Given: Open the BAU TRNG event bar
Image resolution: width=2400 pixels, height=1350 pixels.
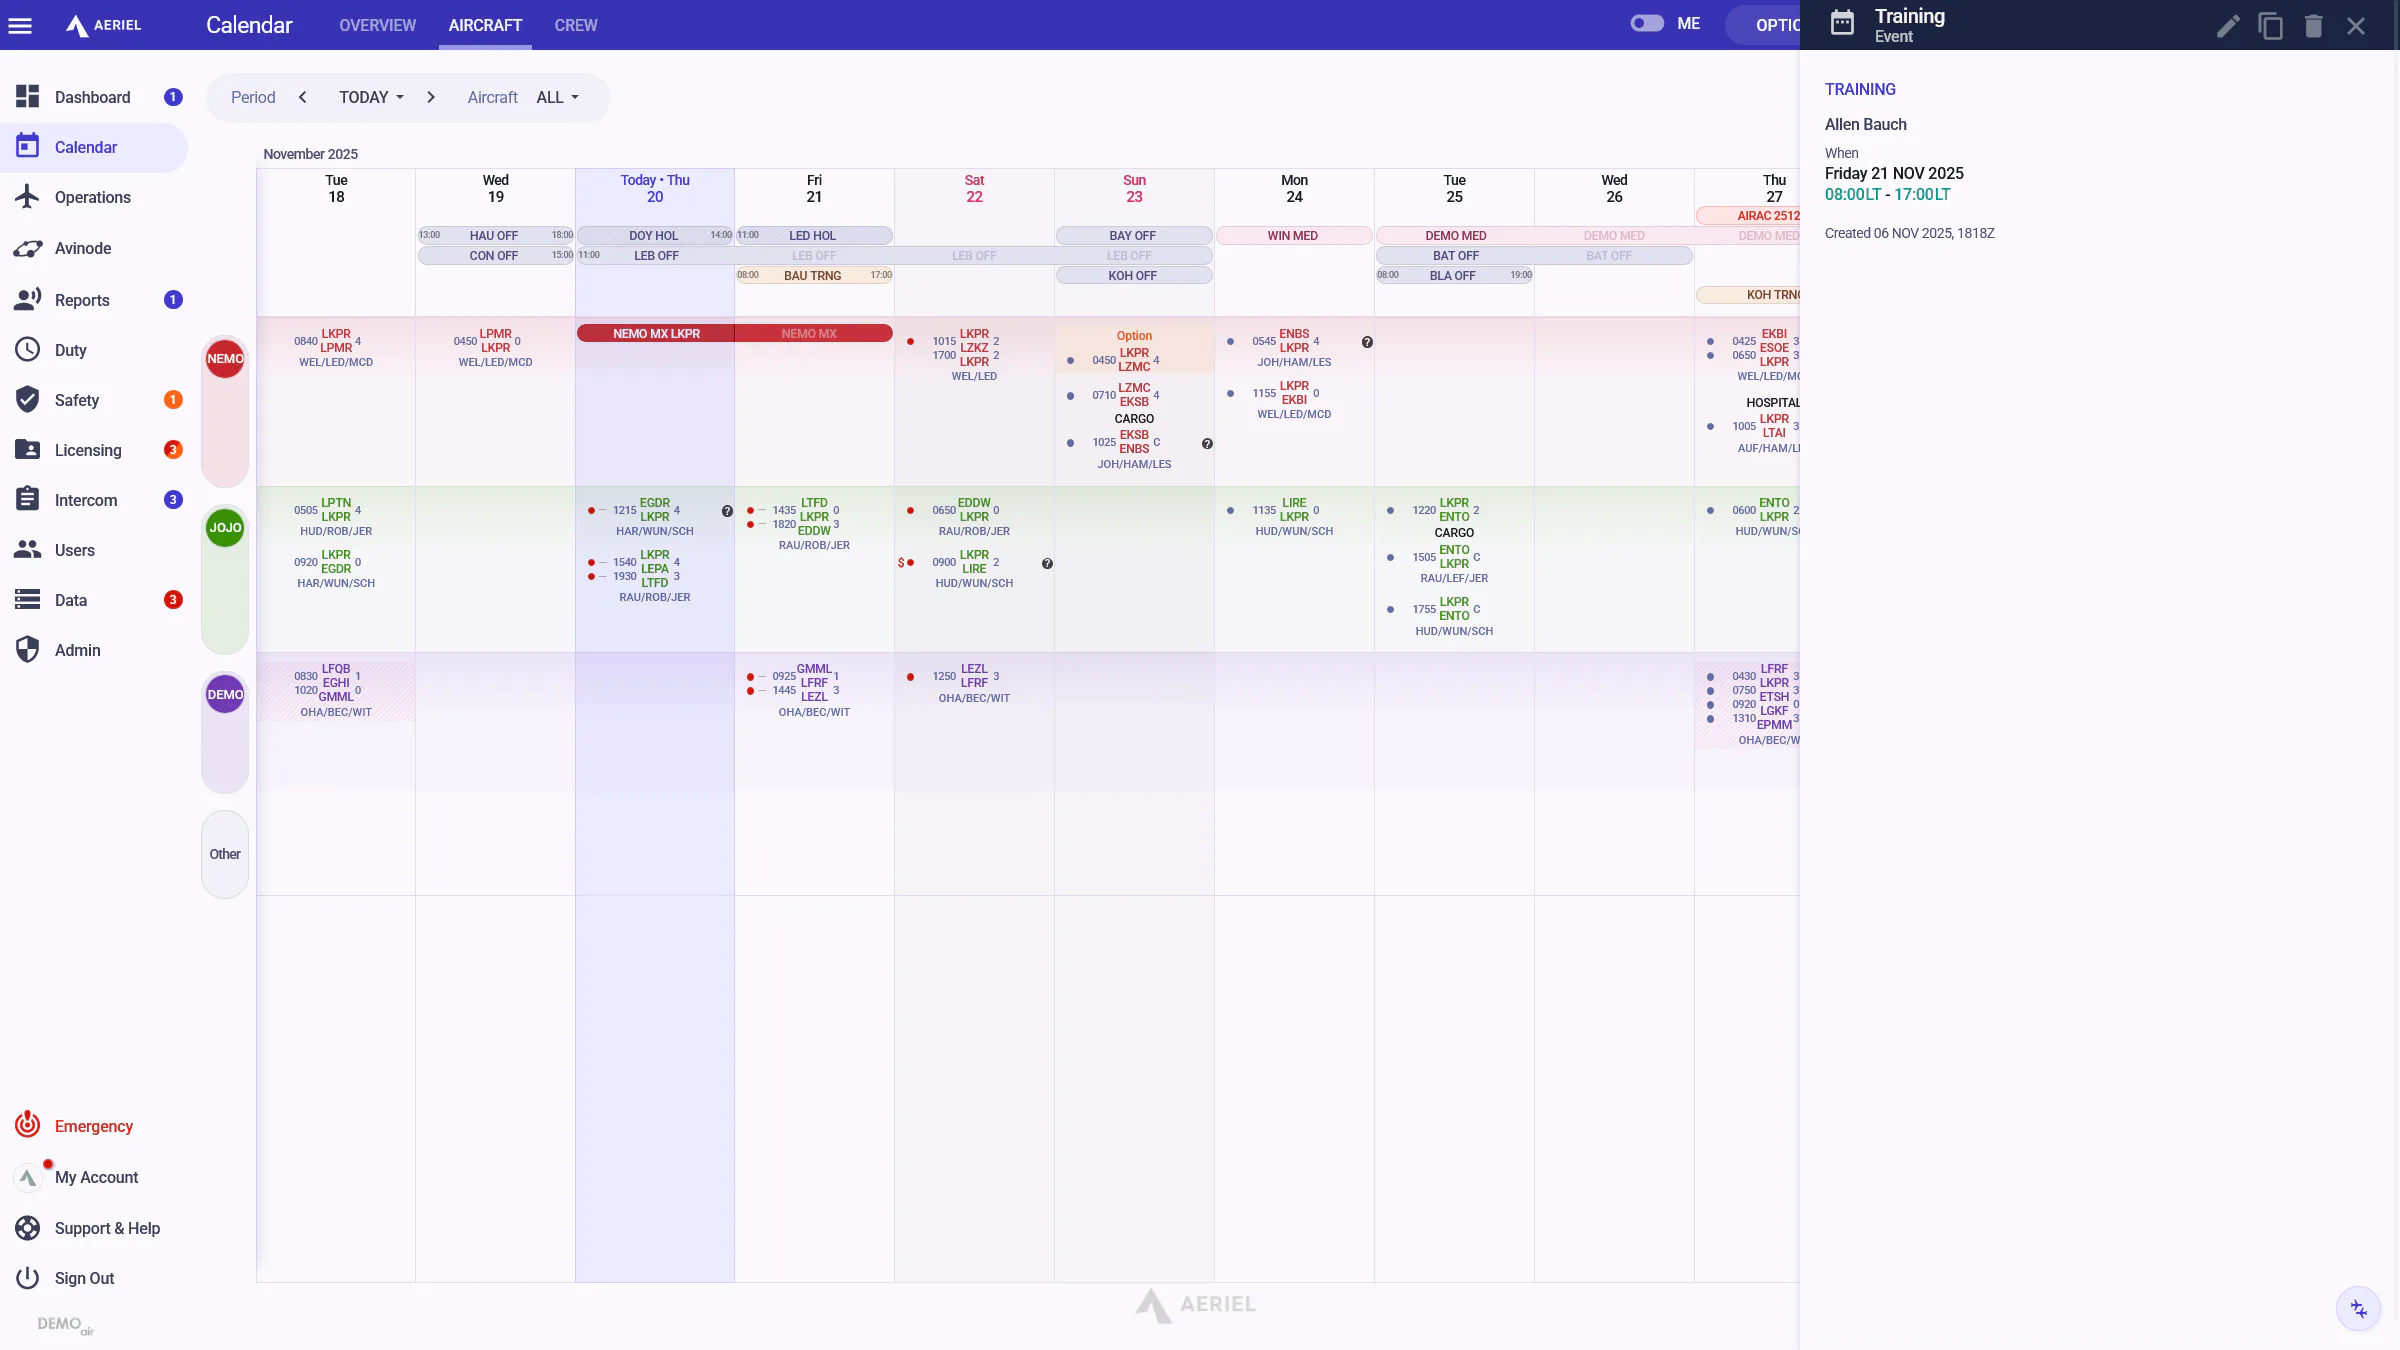Looking at the screenshot, I should (x=814, y=275).
